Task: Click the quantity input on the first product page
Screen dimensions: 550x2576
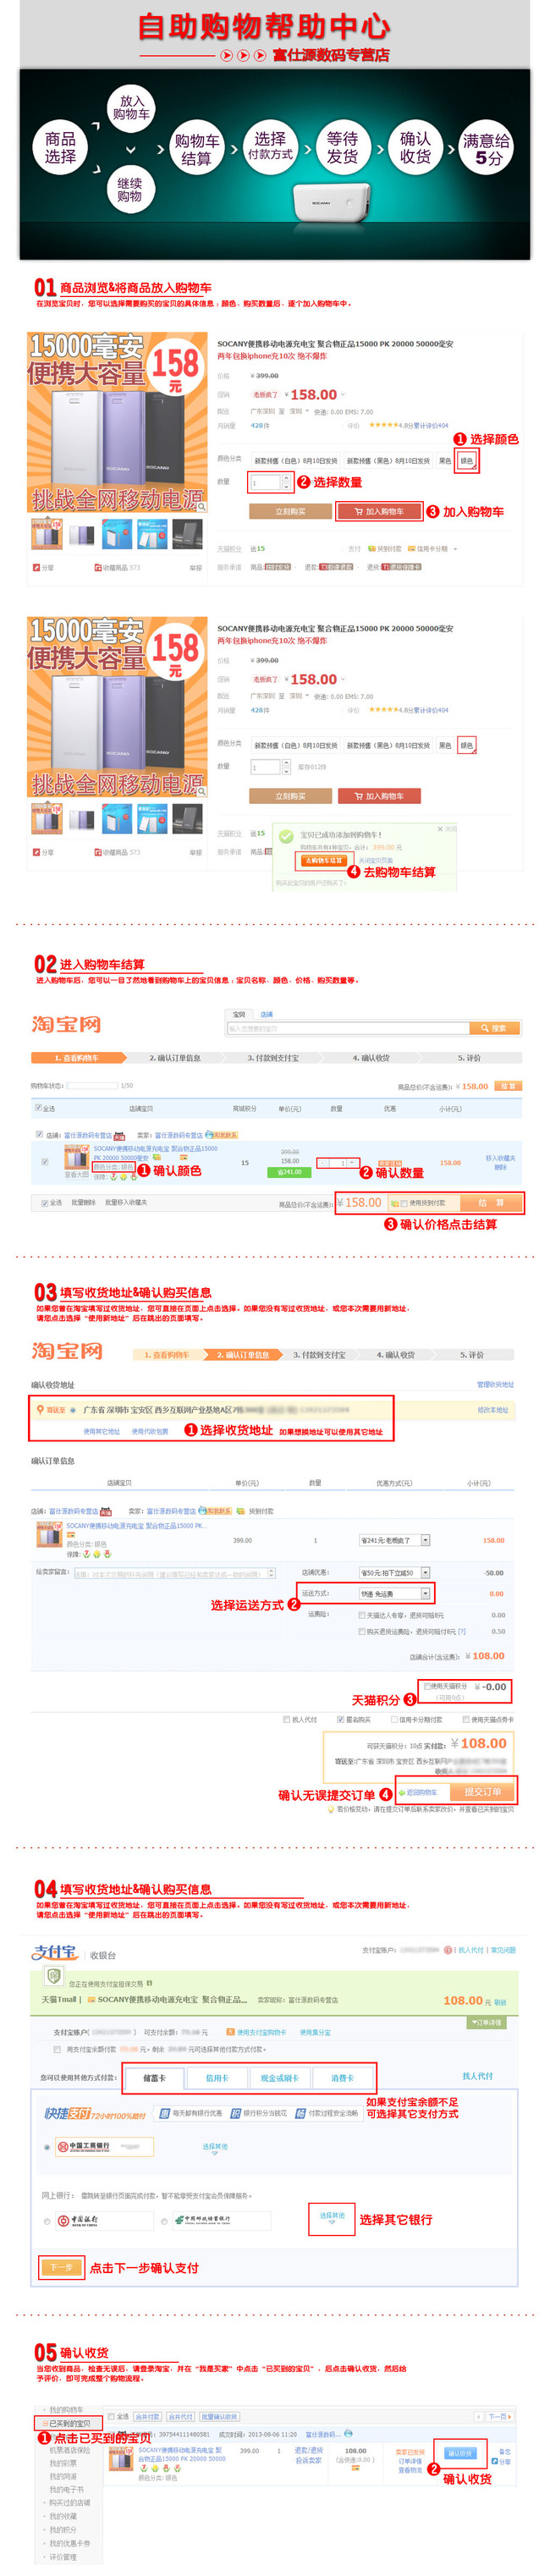Action: point(266,483)
